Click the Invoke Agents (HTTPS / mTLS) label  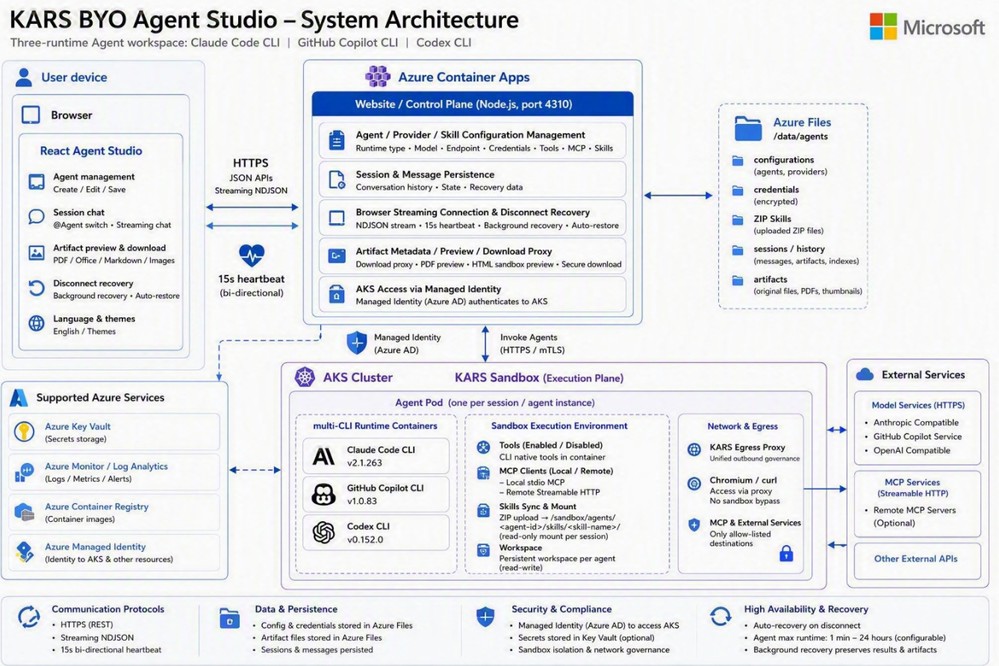pos(532,344)
